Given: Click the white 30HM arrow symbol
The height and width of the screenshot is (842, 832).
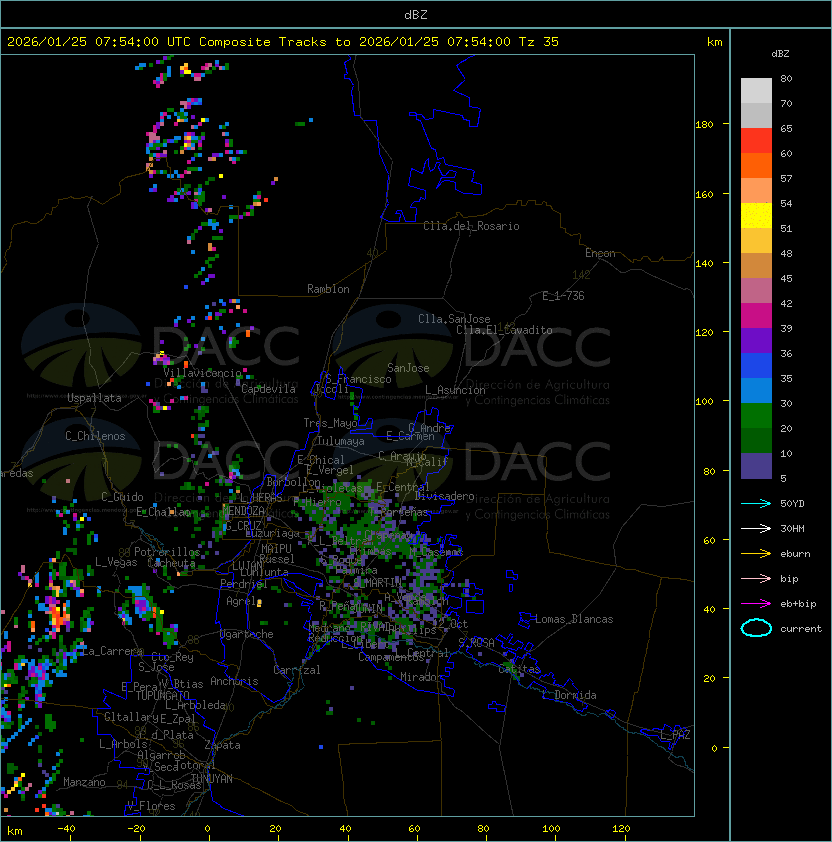Looking at the screenshot, I should [x=756, y=528].
